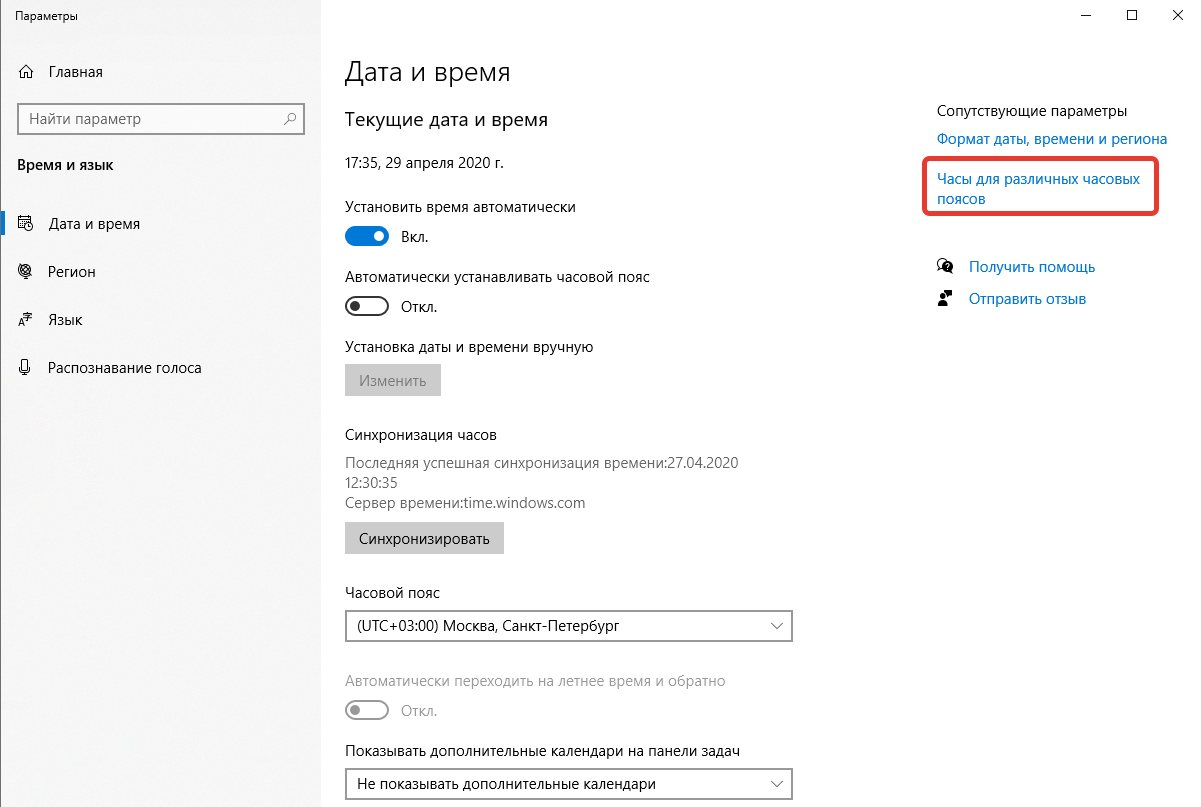
Task: Click the Получить помощь link
Action: point(1032,267)
